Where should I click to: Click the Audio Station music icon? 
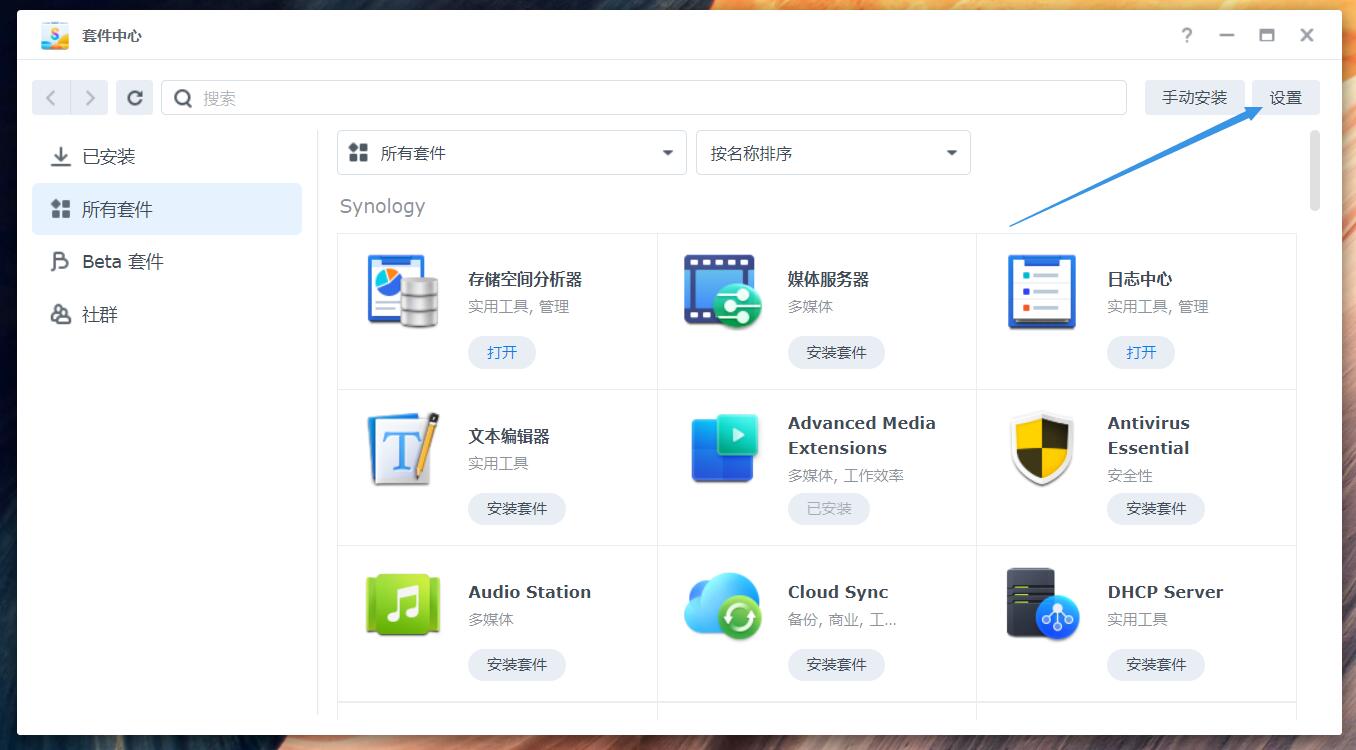[402, 604]
